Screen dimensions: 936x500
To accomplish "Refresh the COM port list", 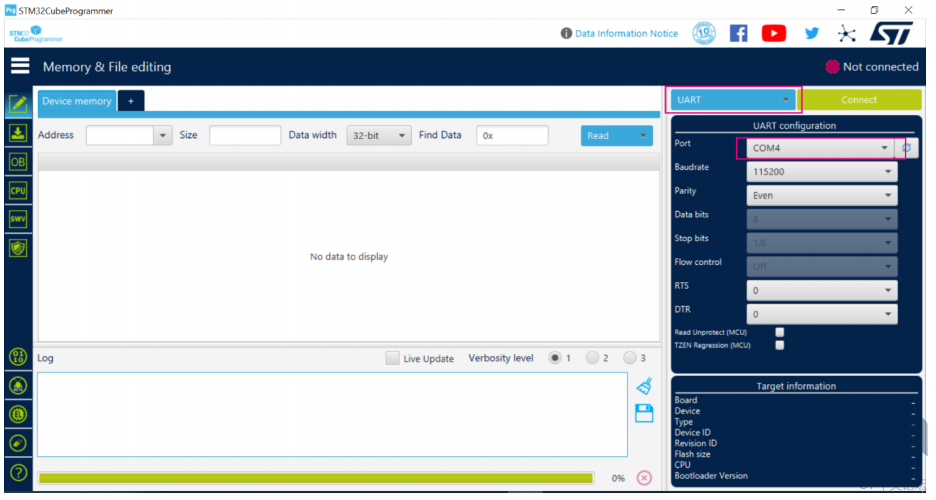I will point(906,148).
